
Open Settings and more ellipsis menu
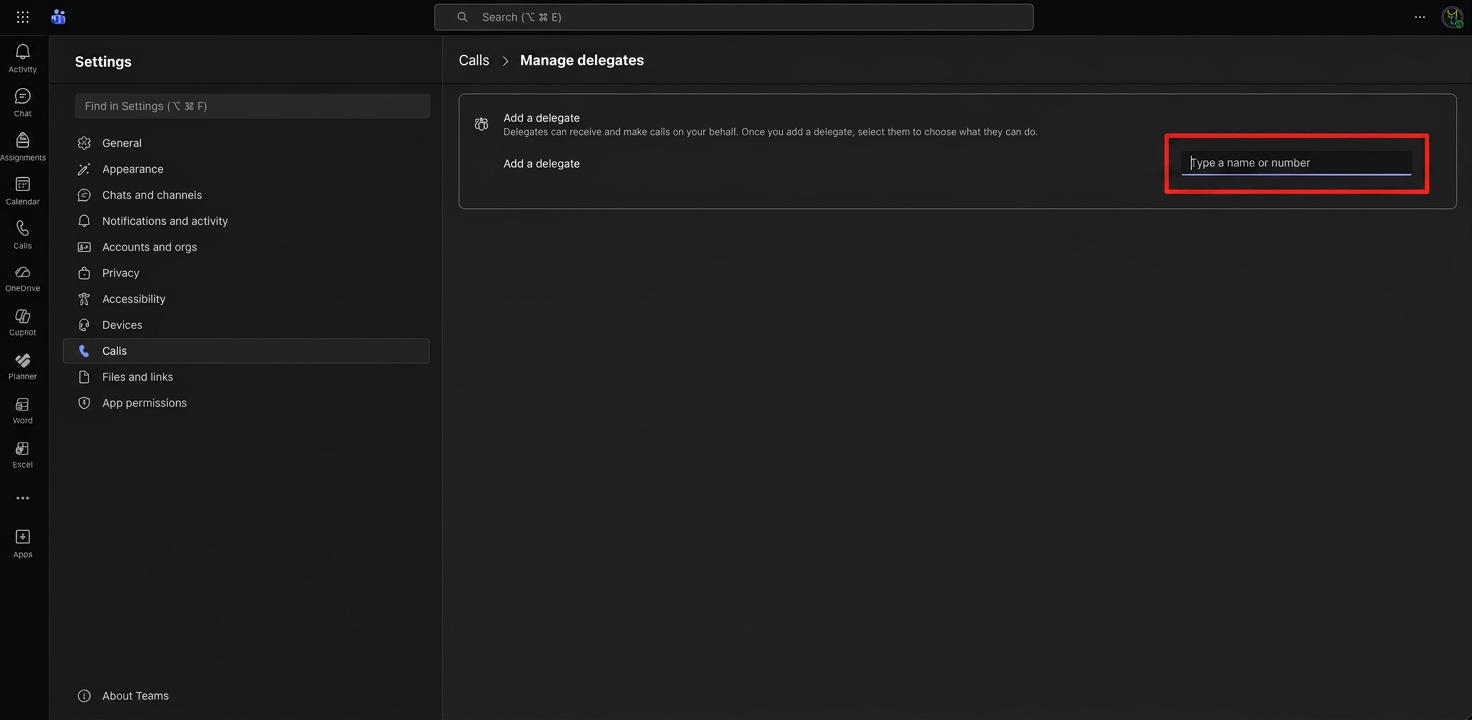[x=1419, y=17]
